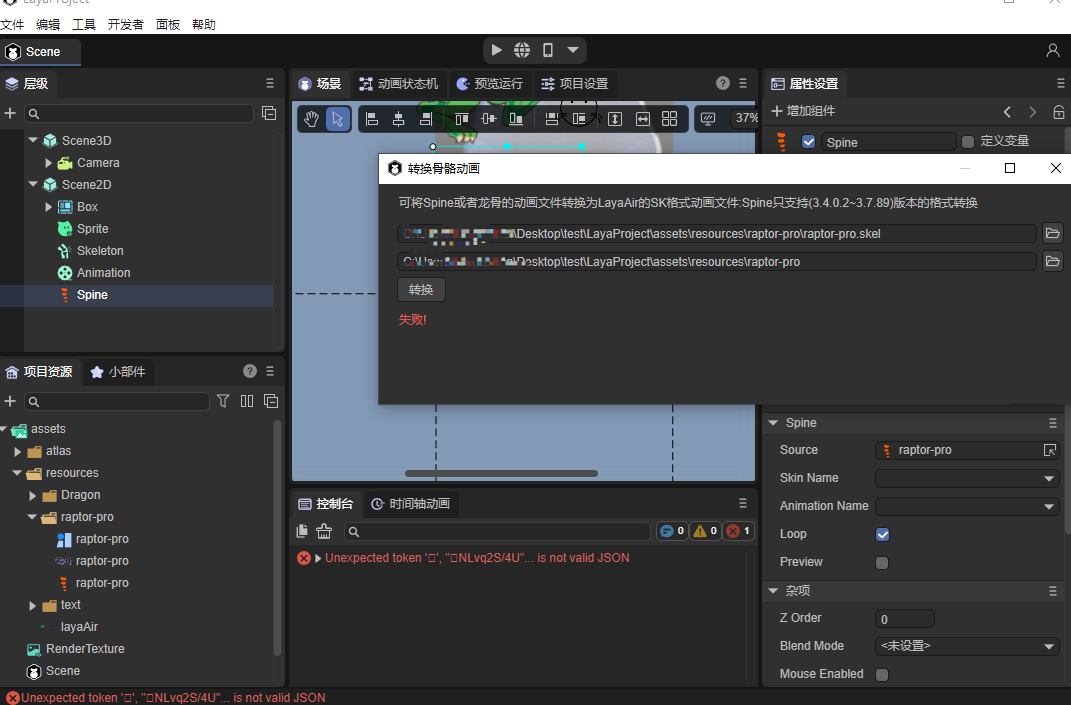Open the Blend Mode dropdown

pos(967,646)
